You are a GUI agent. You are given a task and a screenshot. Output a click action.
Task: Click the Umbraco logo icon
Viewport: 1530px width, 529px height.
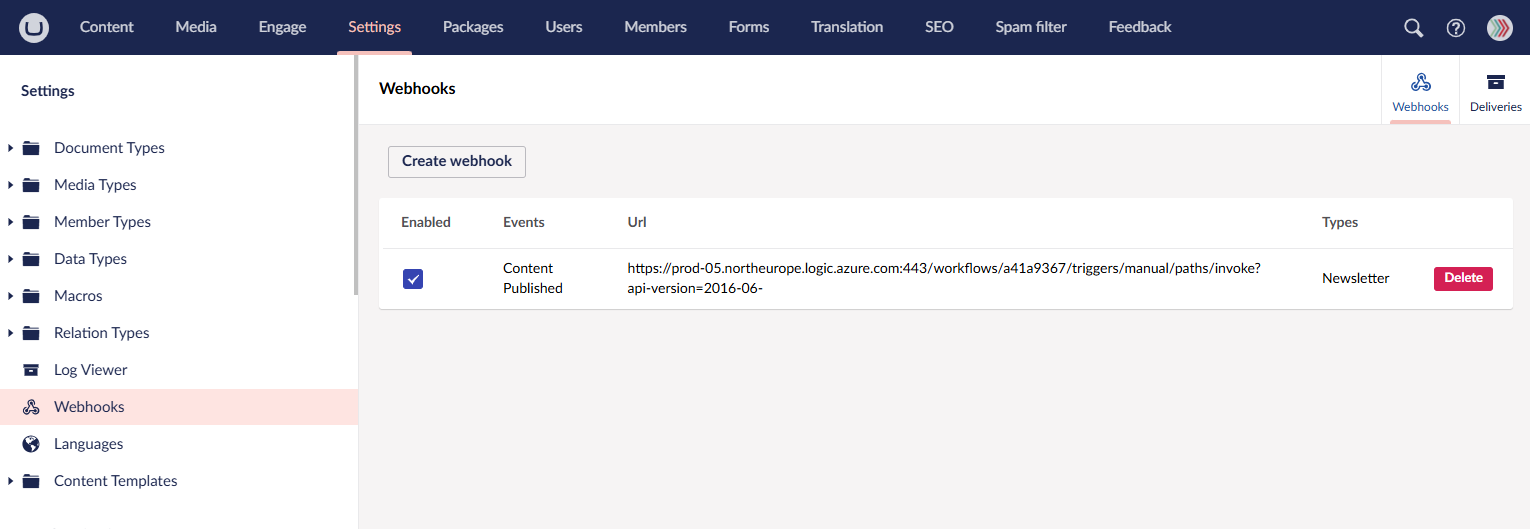click(x=33, y=28)
